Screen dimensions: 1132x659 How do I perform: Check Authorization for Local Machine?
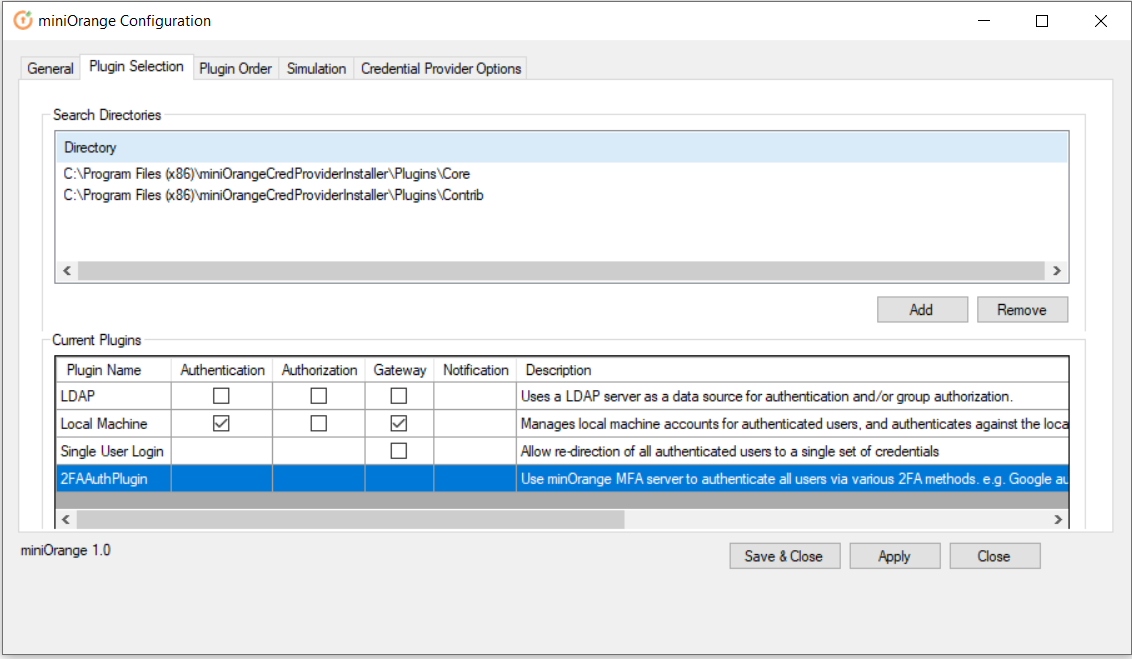coord(318,424)
